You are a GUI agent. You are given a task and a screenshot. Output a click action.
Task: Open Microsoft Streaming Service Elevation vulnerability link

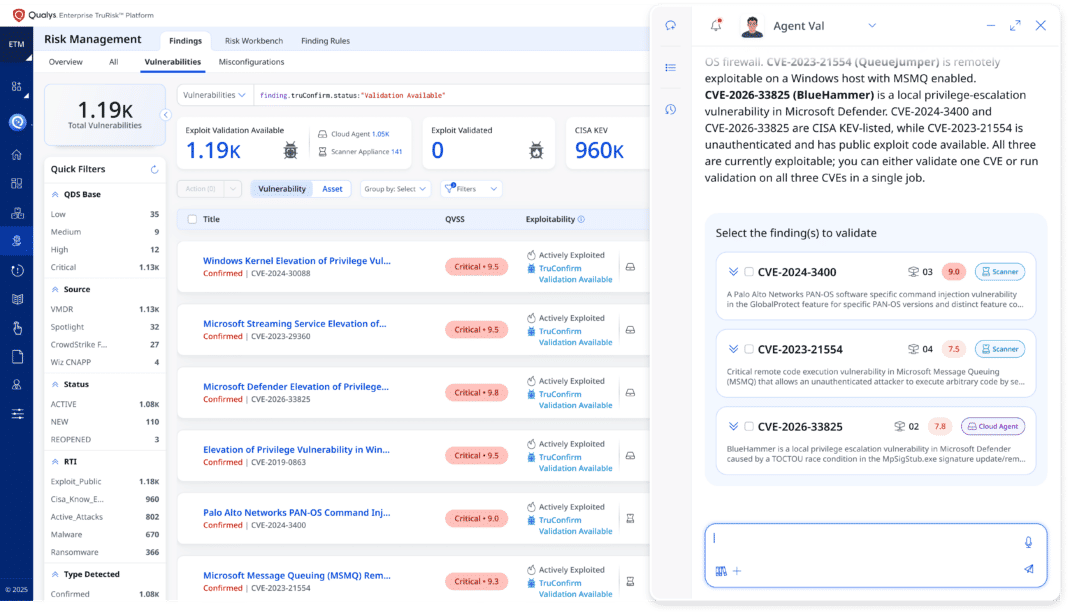(295, 323)
